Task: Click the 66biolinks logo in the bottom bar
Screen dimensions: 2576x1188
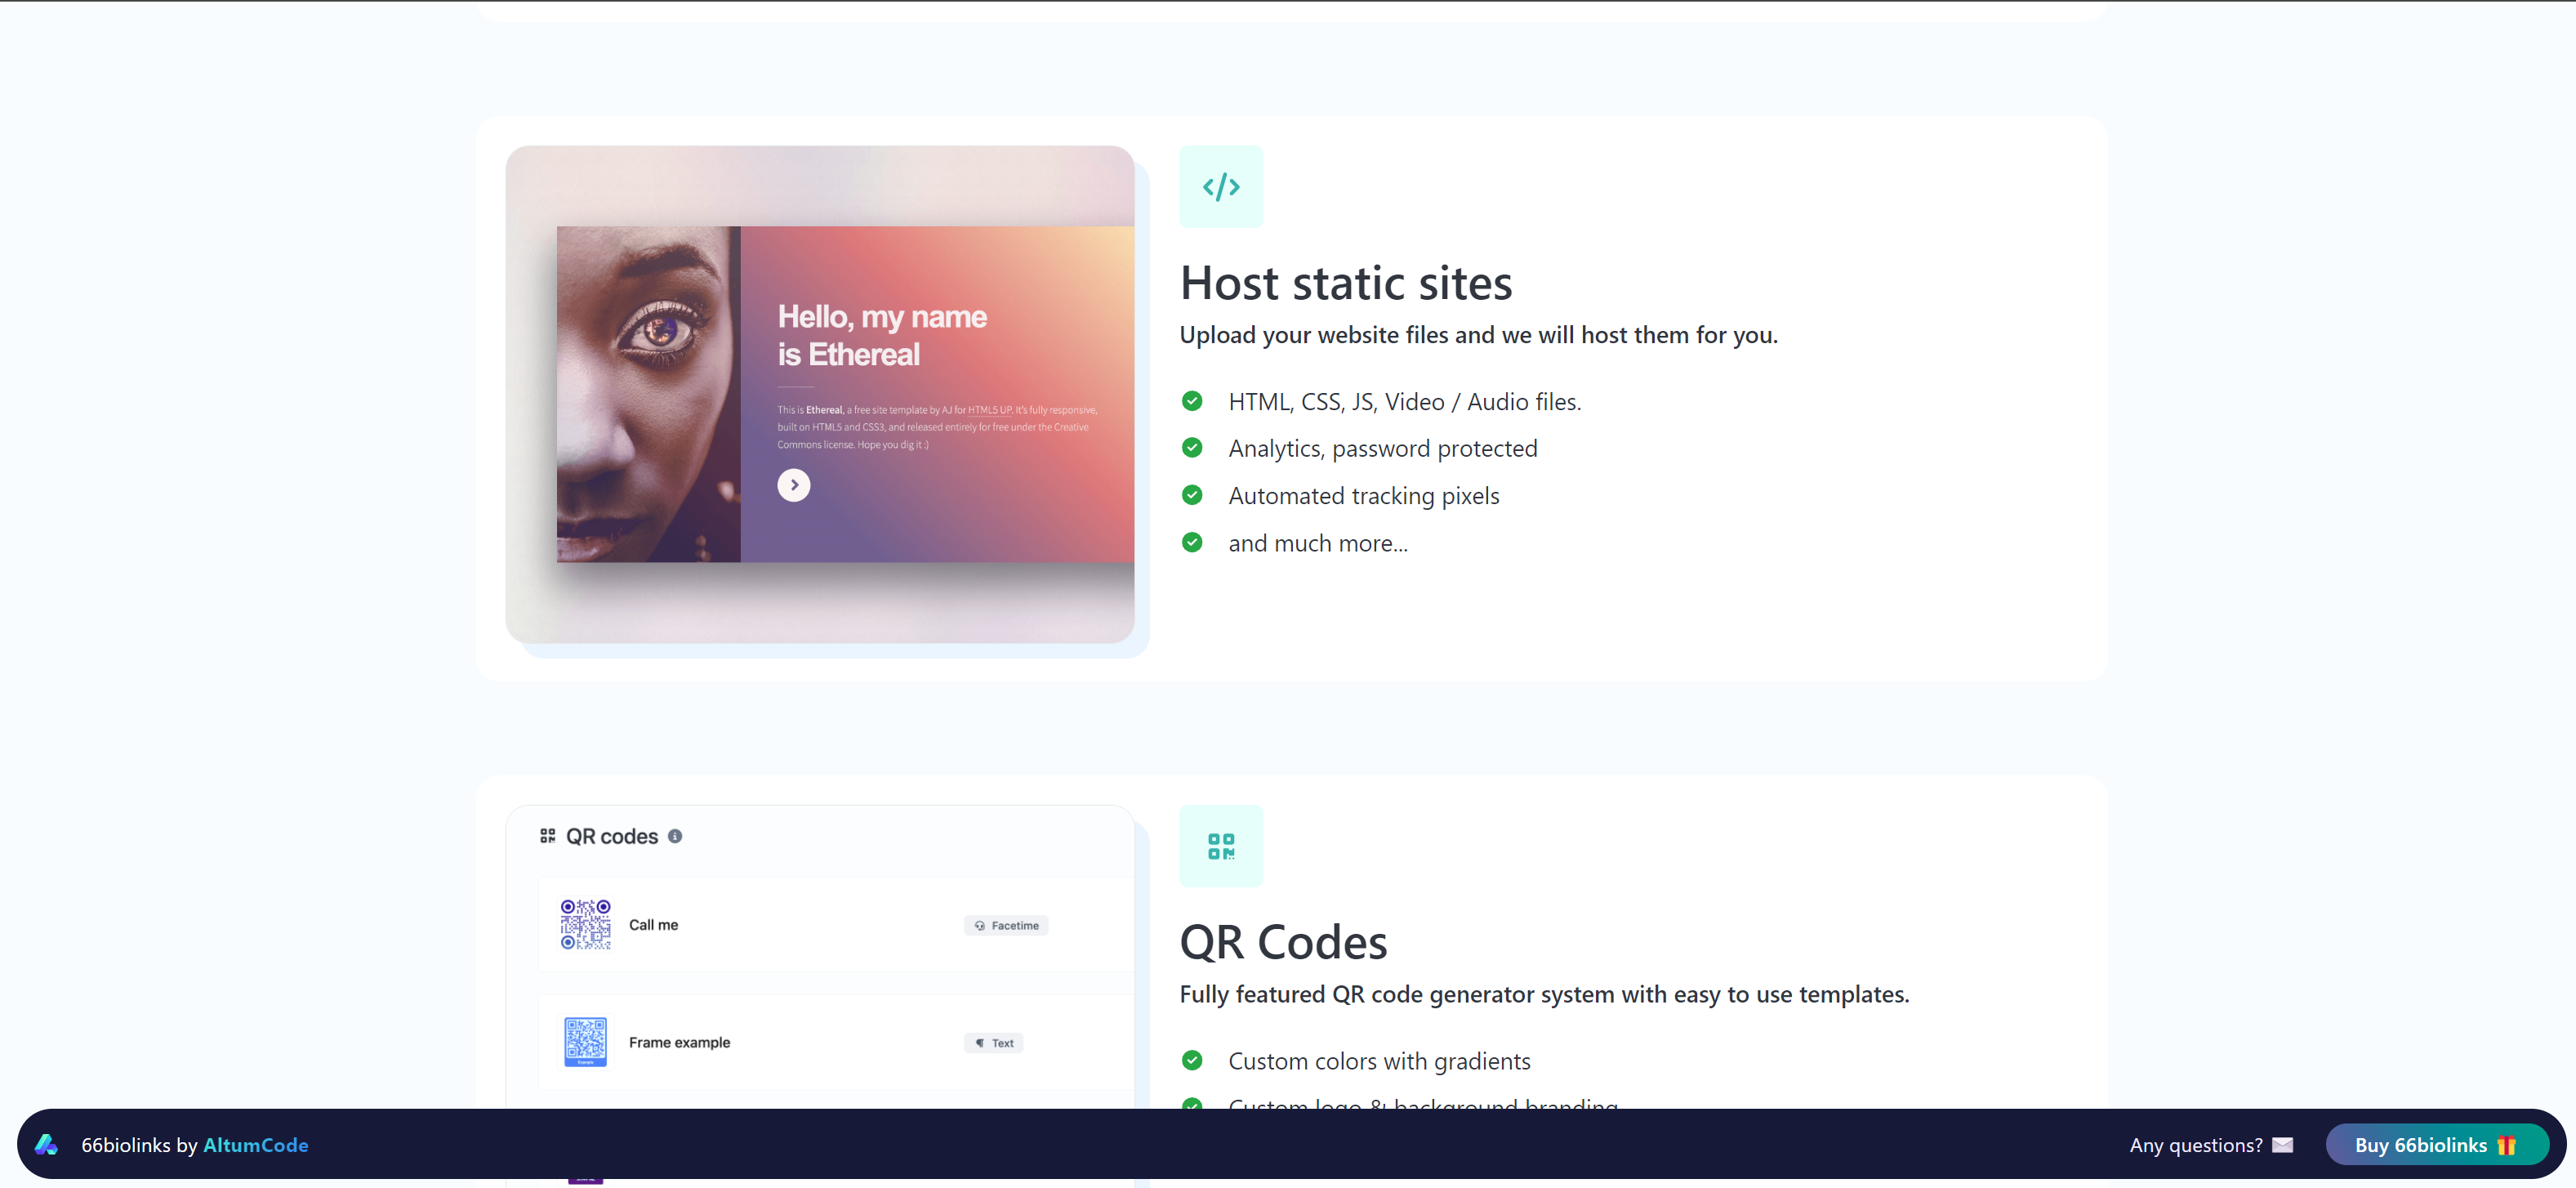Action: tap(47, 1145)
